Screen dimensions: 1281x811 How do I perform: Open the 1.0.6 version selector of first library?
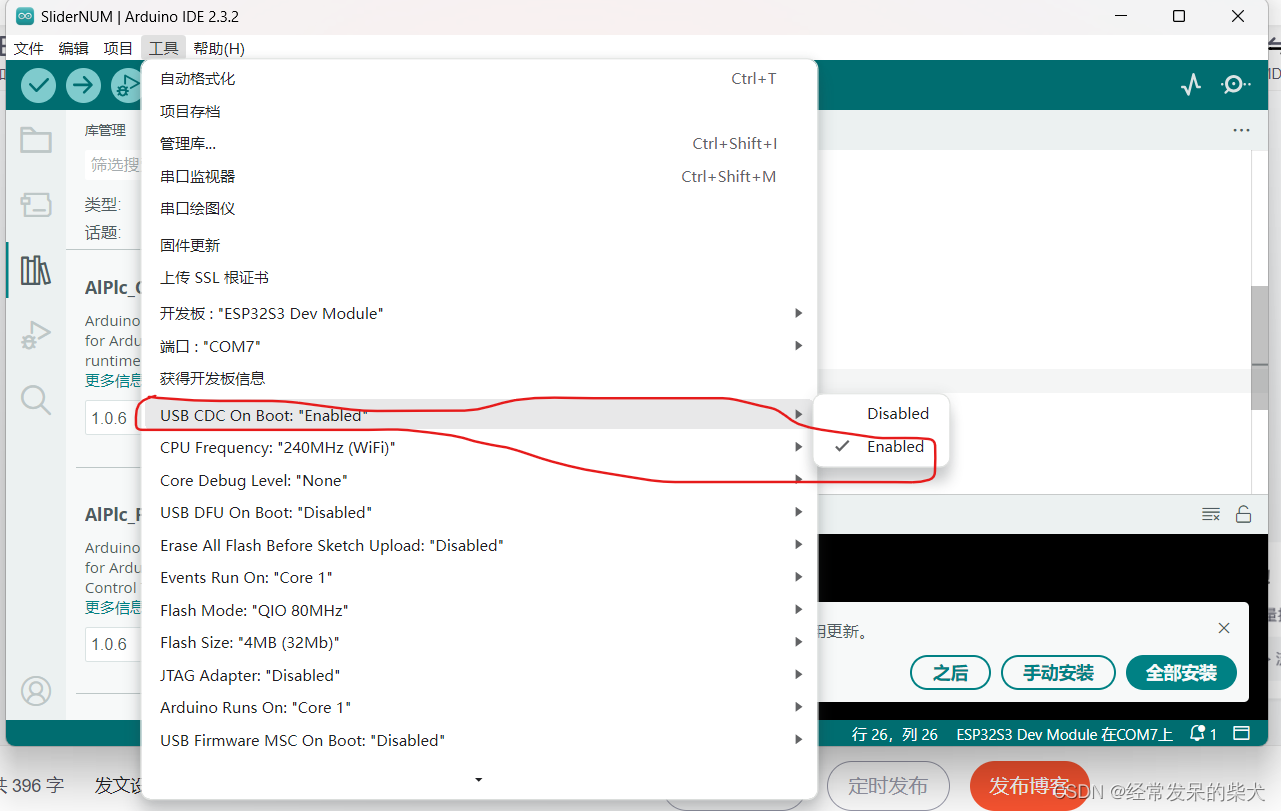pos(112,418)
